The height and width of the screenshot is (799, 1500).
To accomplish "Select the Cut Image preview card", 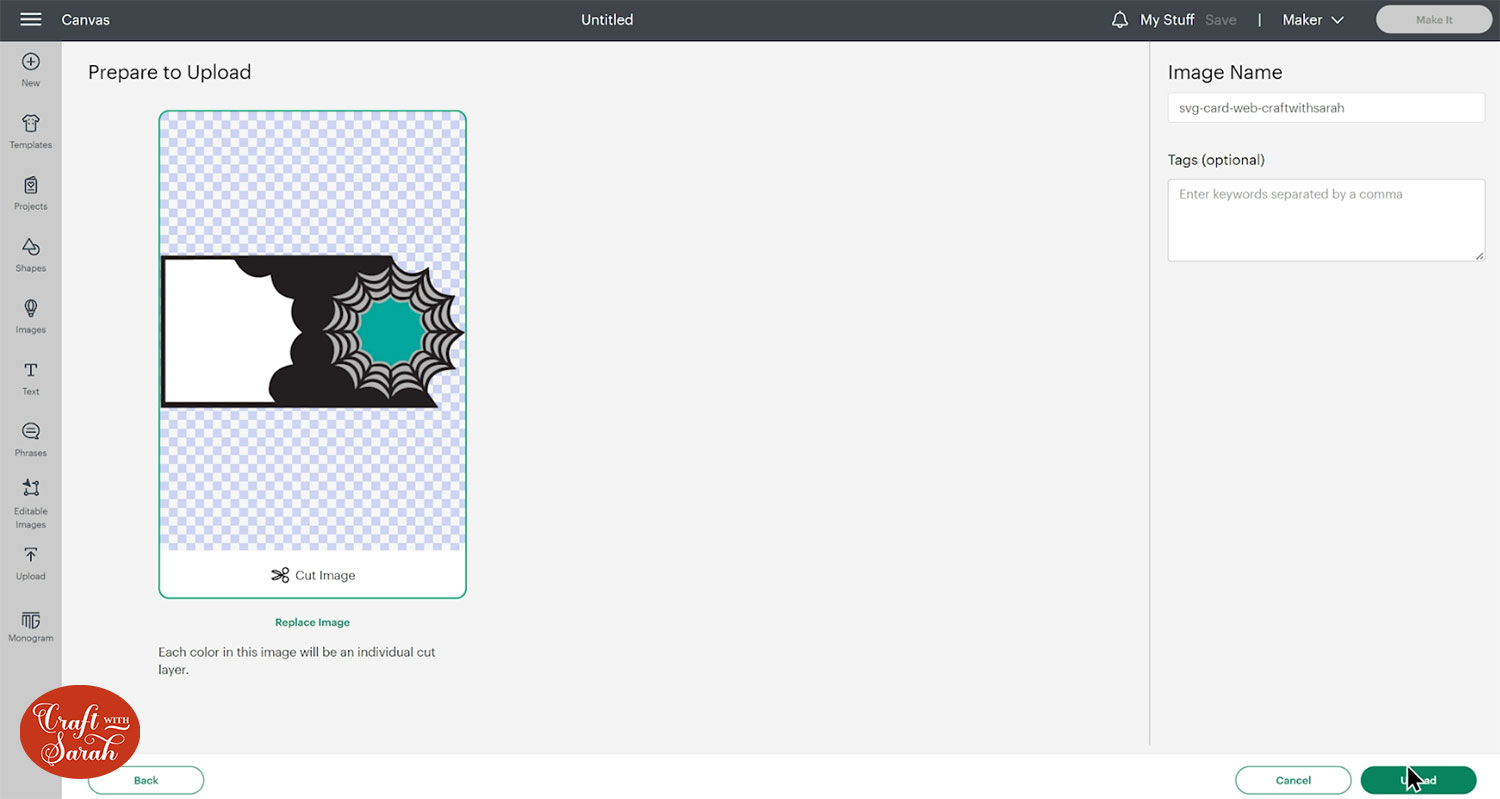I will 312,354.
